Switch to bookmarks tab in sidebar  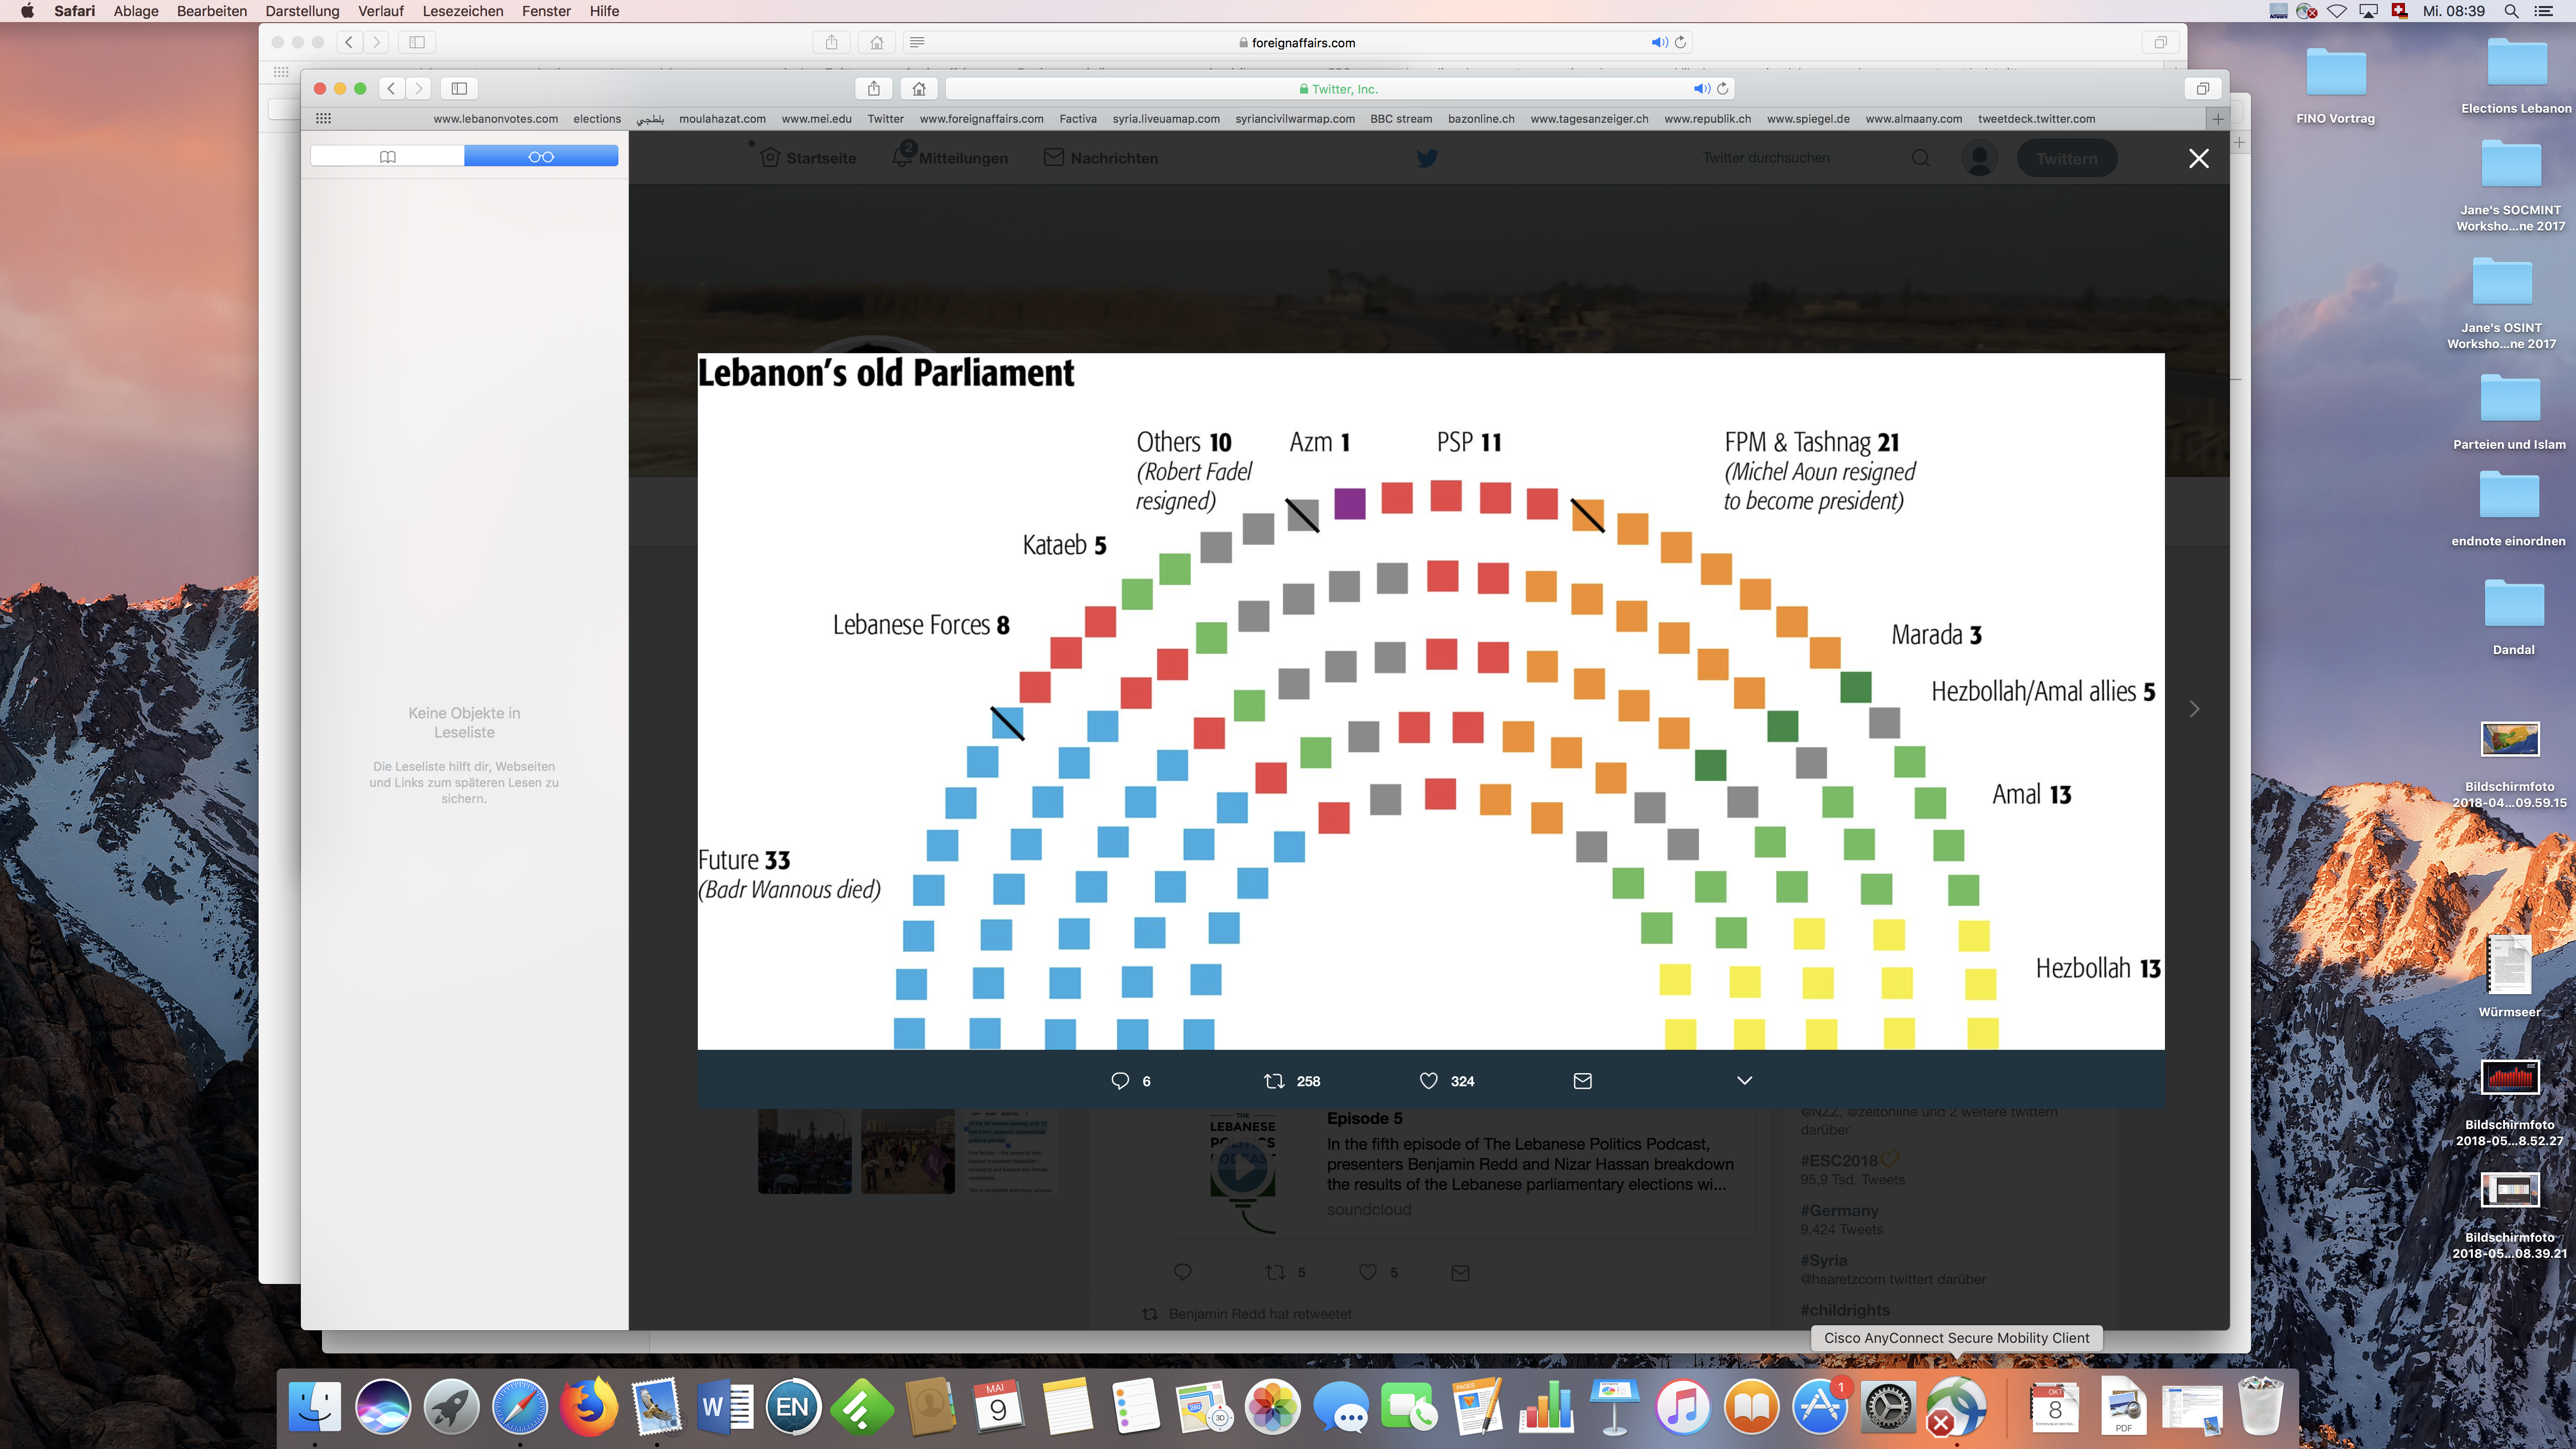coord(388,156)
